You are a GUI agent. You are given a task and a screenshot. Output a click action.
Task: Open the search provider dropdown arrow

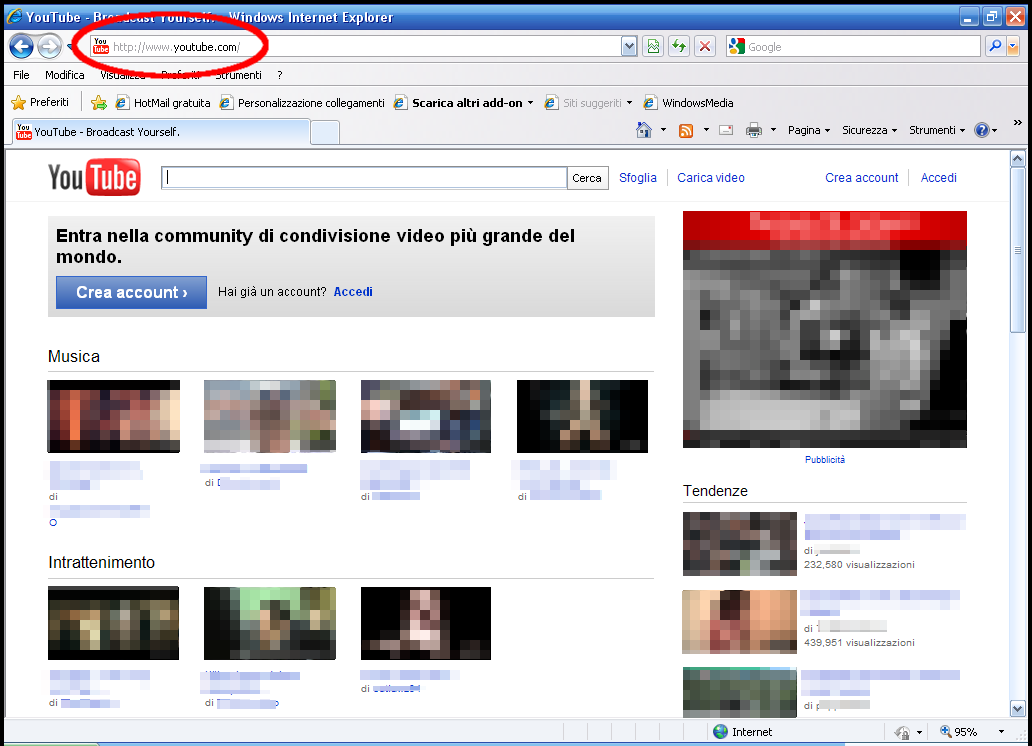(x=1013, y=46)
